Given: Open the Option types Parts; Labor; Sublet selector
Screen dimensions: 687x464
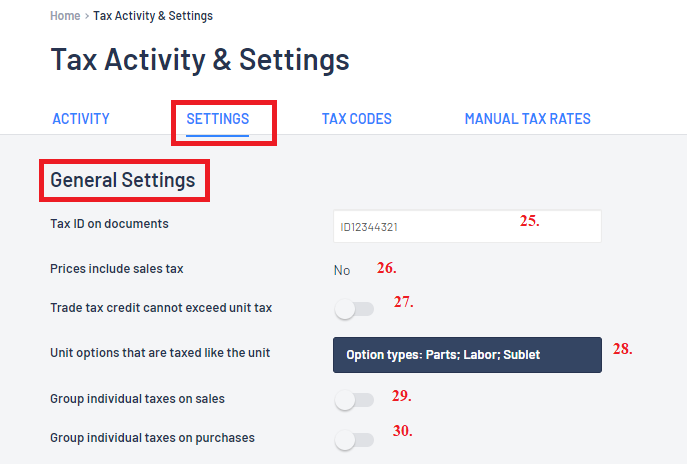Looking at the screenshot, I should pos(467,355).
